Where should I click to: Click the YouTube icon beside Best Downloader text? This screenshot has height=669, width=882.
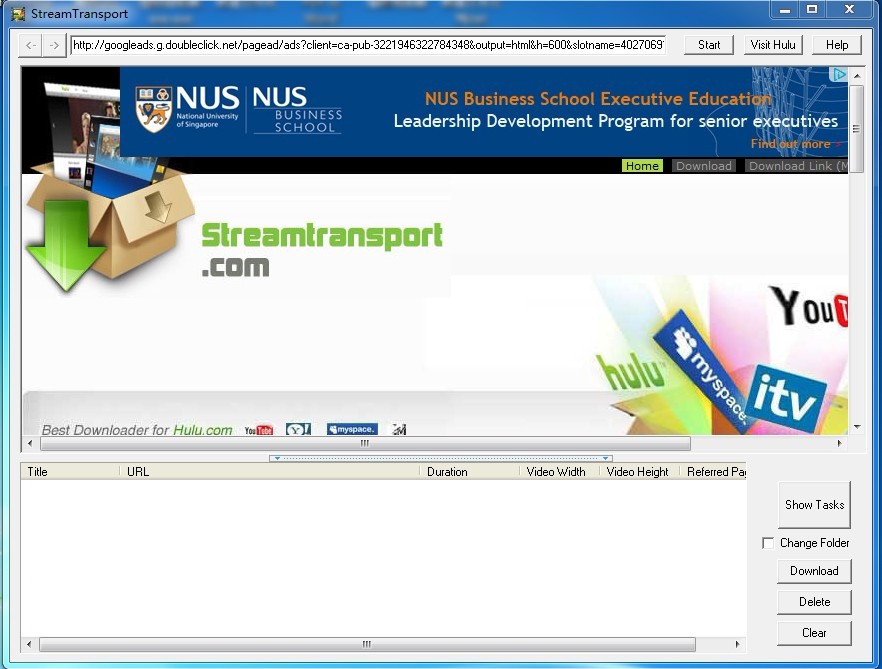click(x=258, y=430)
